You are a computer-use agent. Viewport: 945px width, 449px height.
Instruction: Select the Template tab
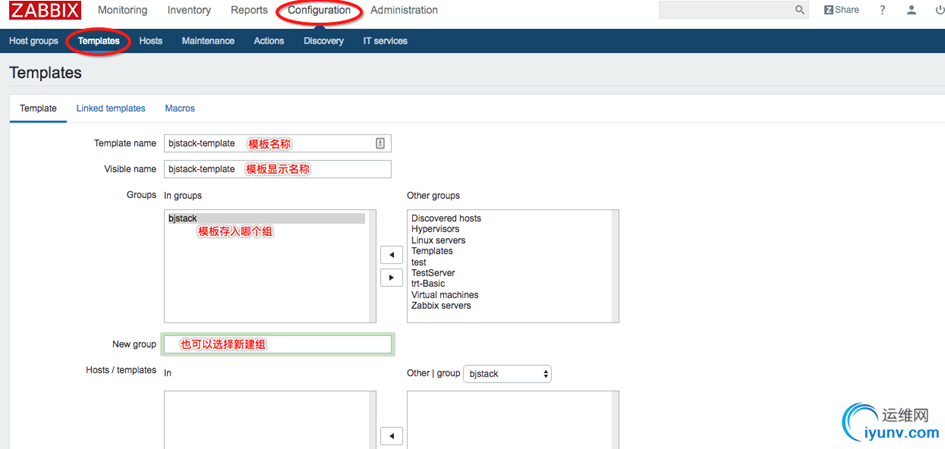(x=39, y=108)
